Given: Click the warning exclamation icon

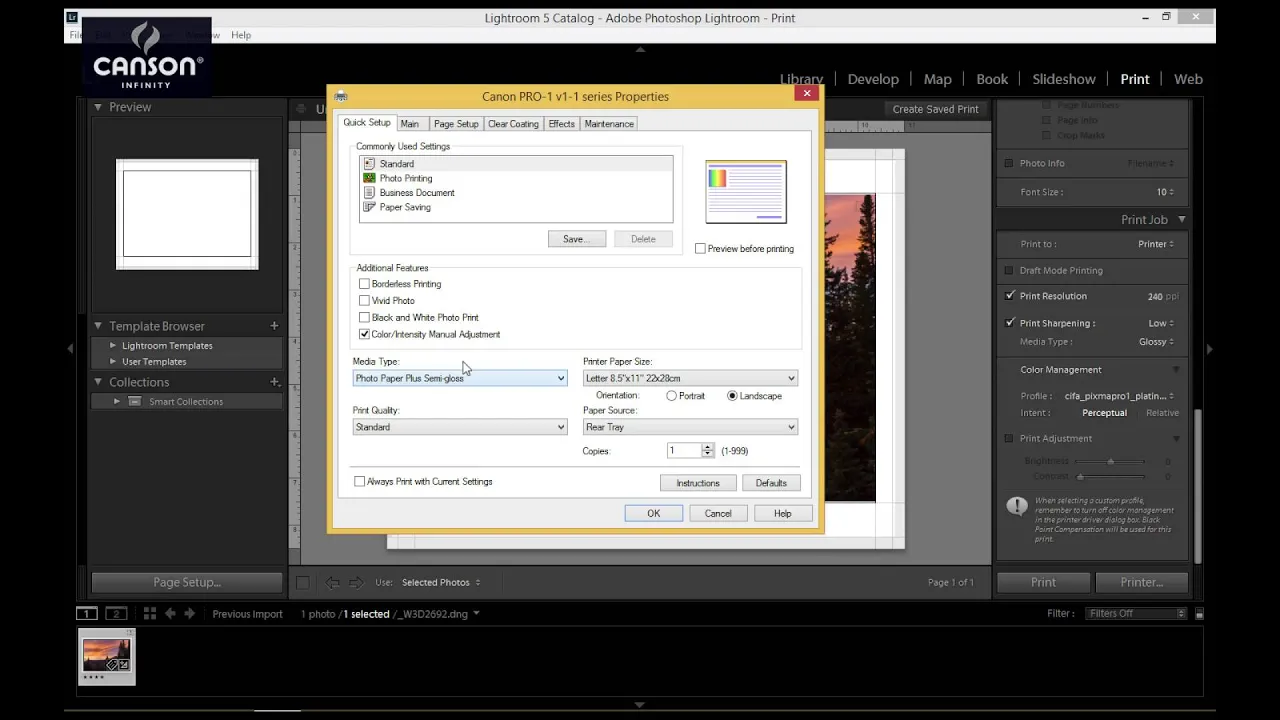Looking at the screenshot, I should point(1017,506).
